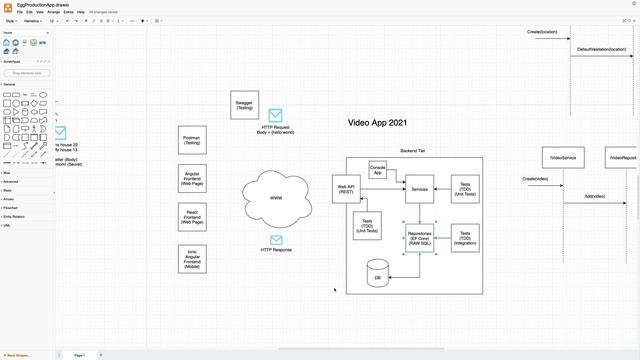Pick the Internal Storage shape in General palette
640x360 pixels.
point(7,120)
